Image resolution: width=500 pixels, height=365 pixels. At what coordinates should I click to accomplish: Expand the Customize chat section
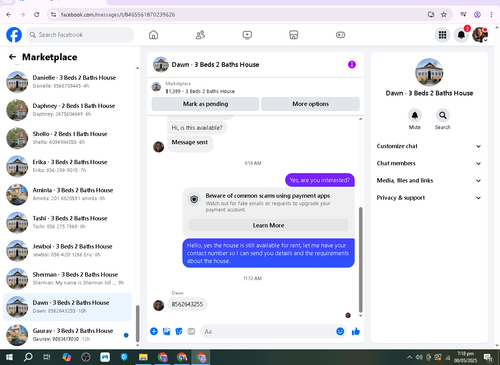(429, 146)
